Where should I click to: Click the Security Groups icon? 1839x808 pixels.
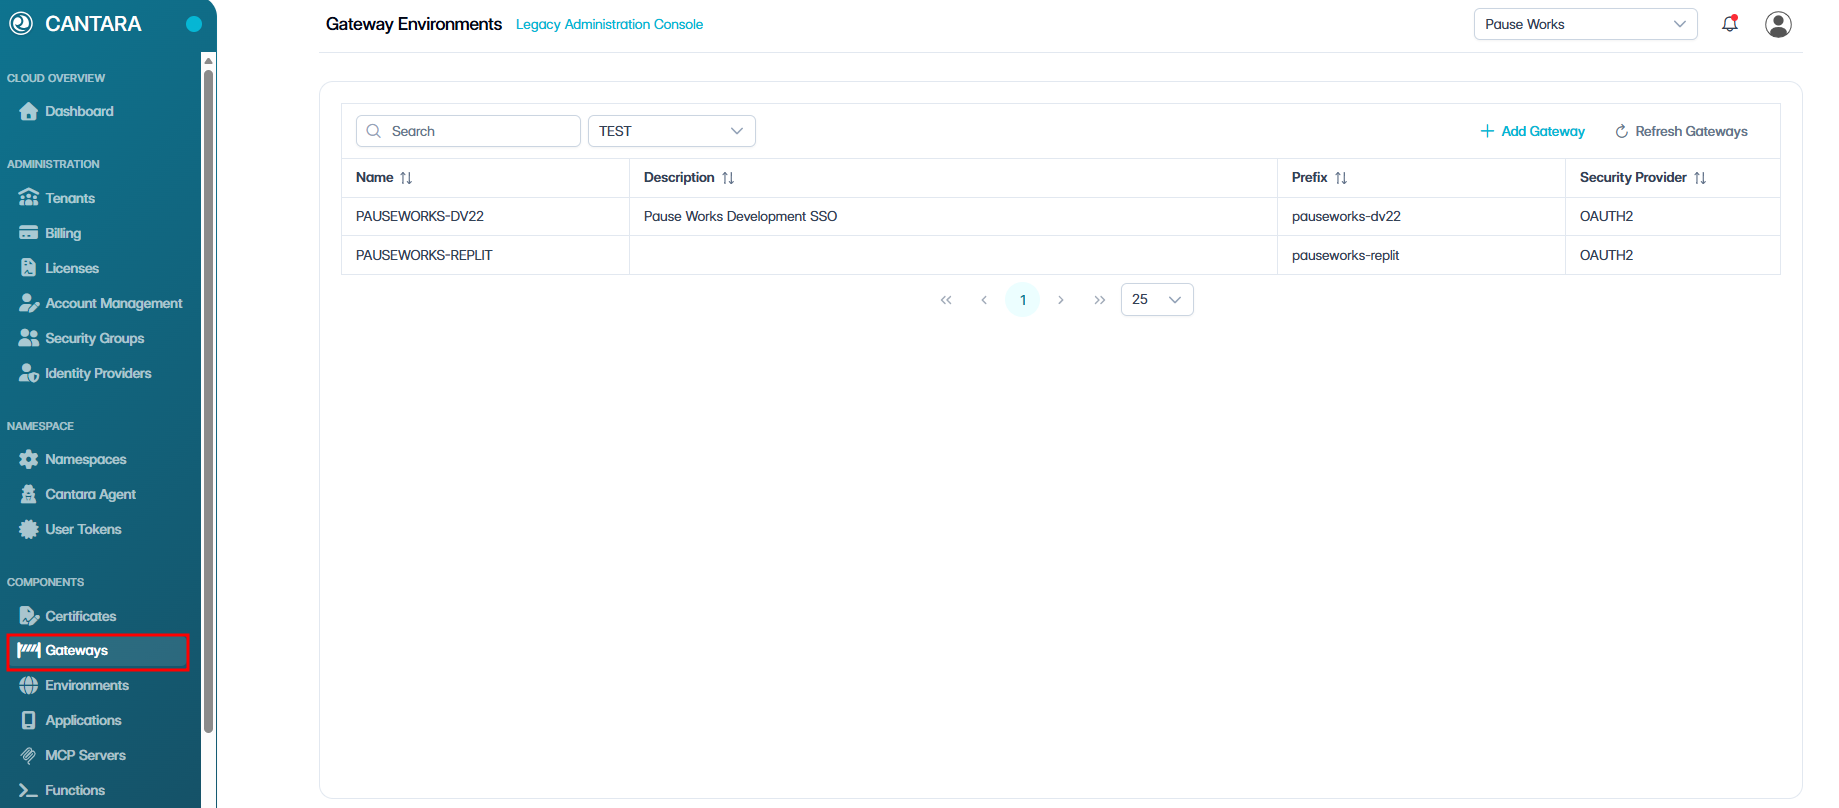pos(28,338)
